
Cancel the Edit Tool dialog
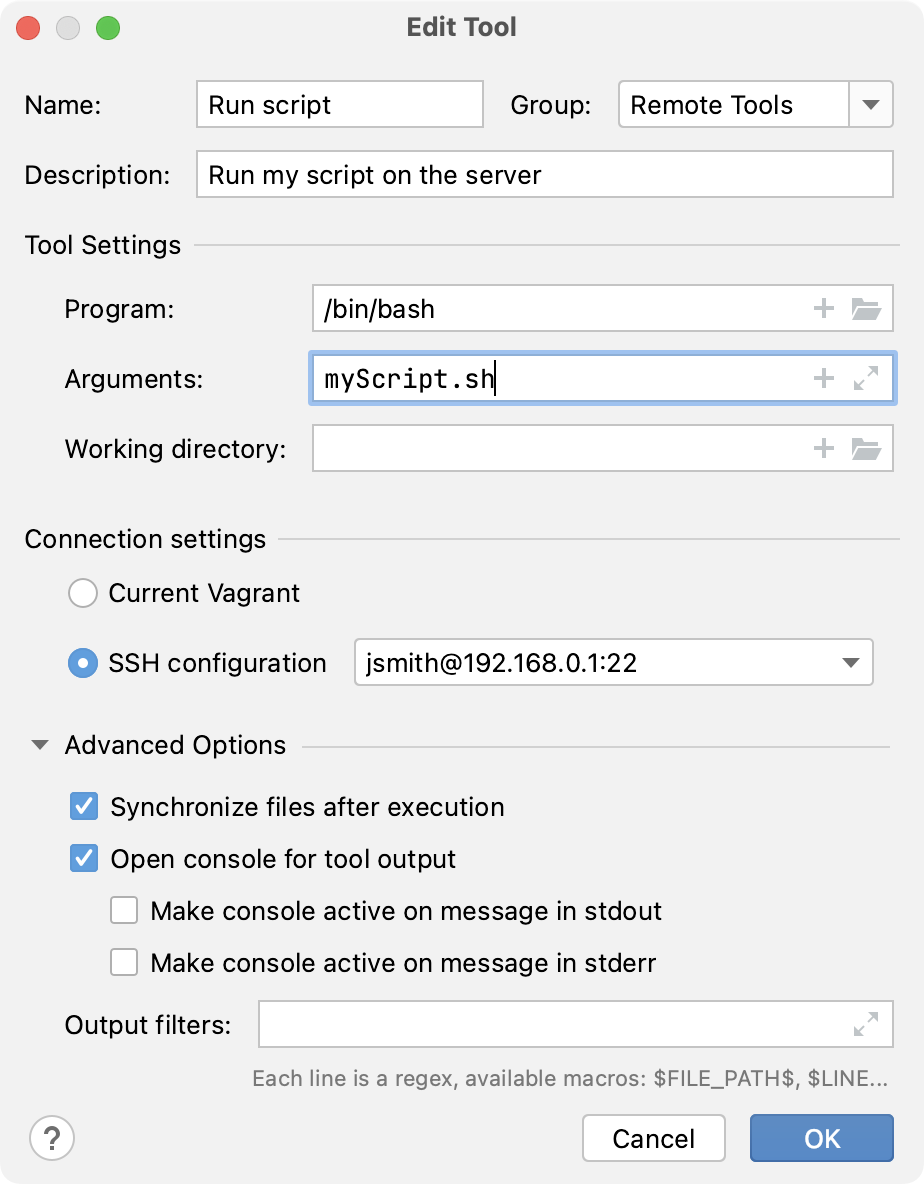click(654, 1138)
